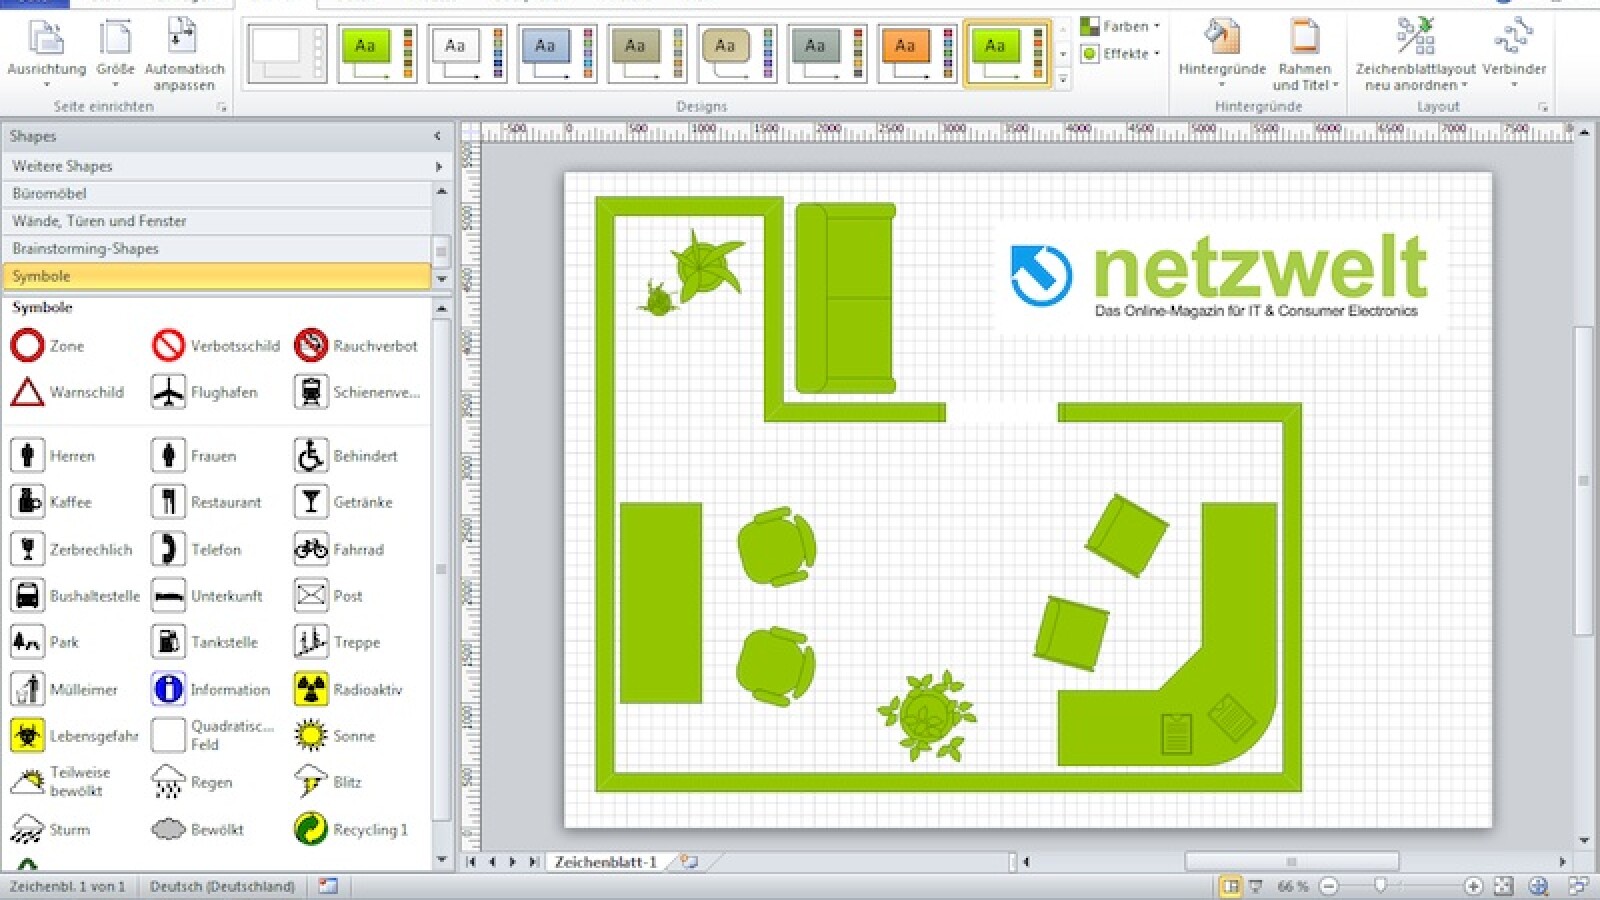Select the Rauchverbot symbol shape
This screenshot has width=1600, height=900.
(x=311, y=345)
